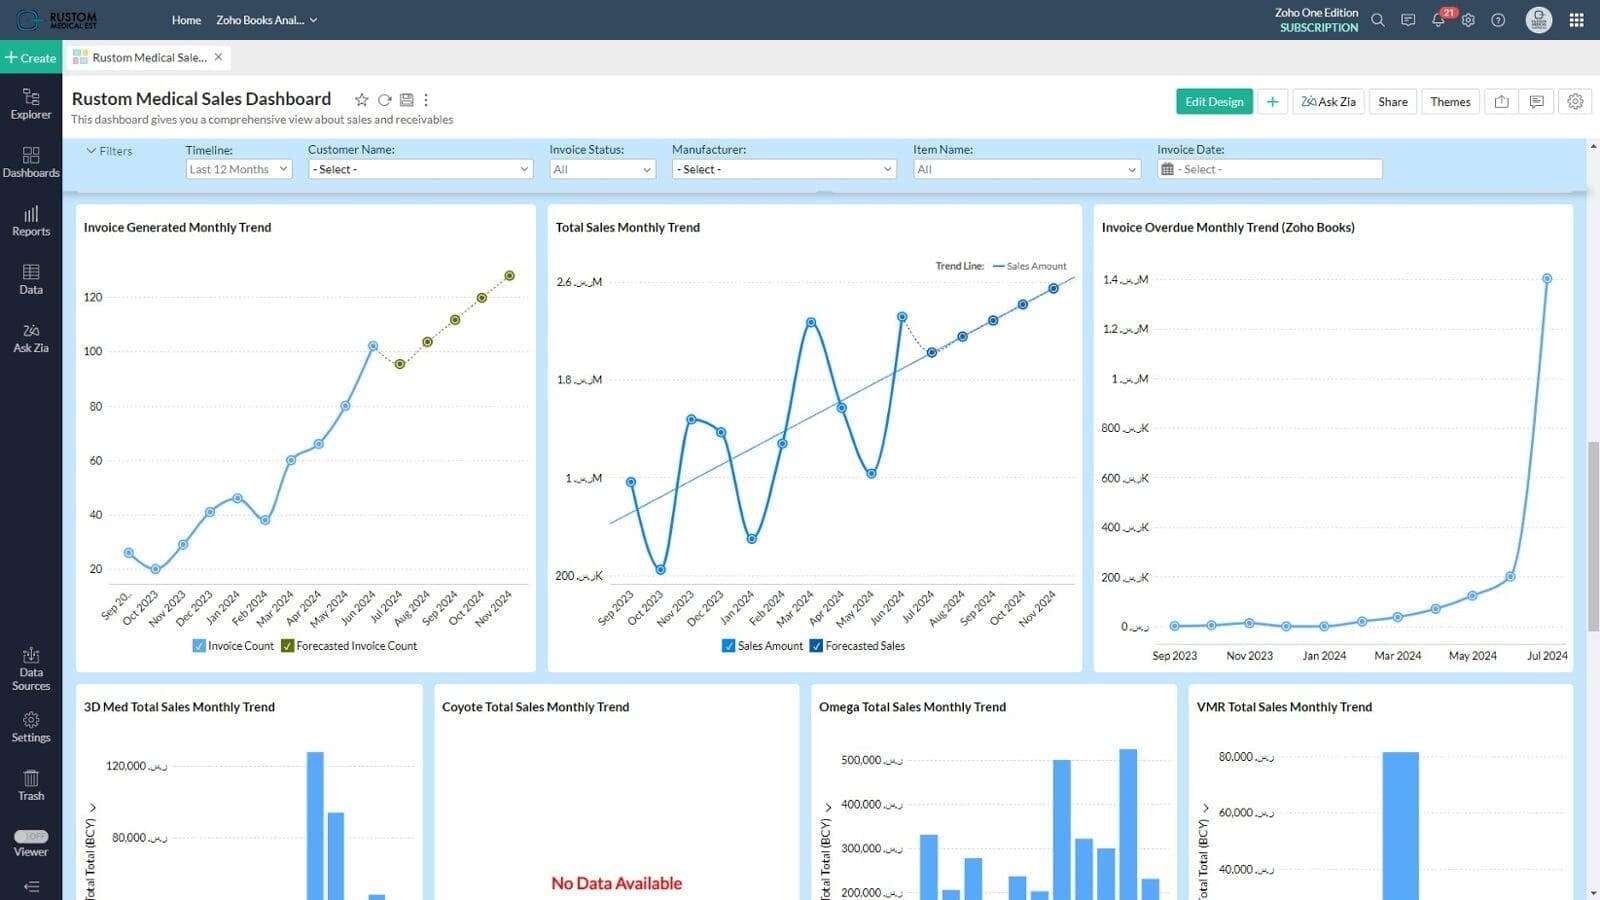Switch to the Rustom Medical Sale... tab
Screen dimensions: 1600x900
coord(149,58)
